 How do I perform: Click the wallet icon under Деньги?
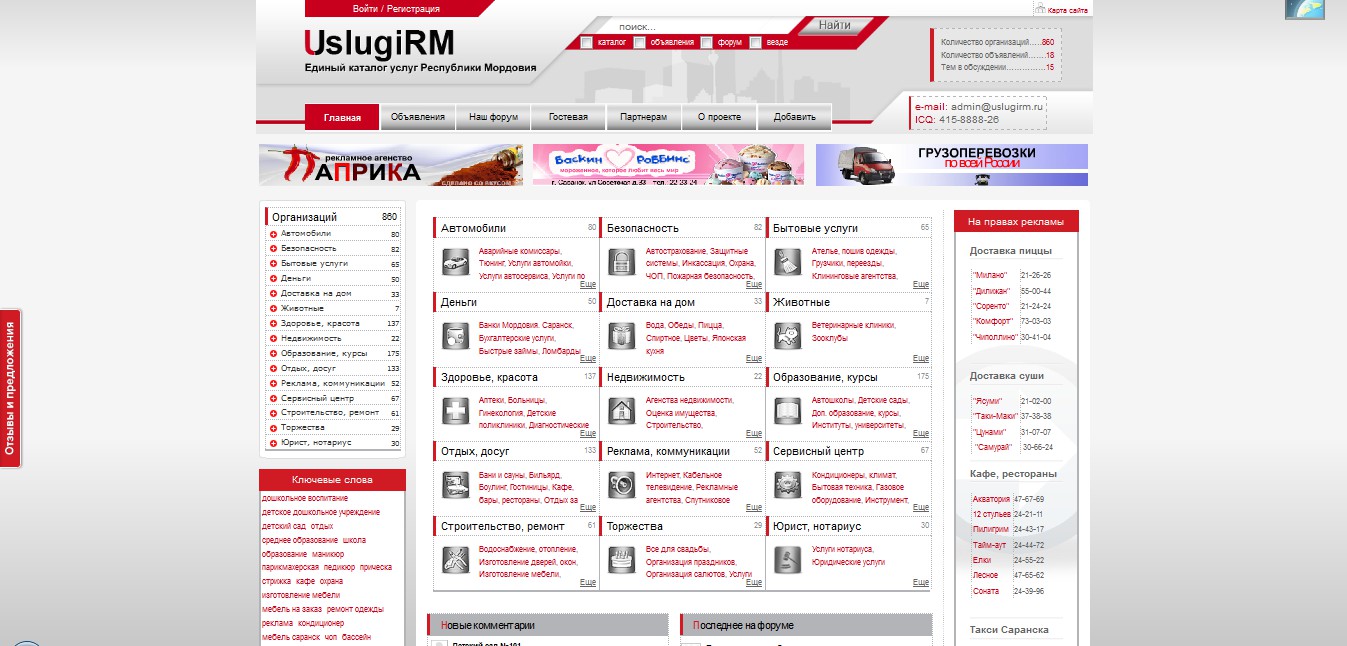pos(455,336)
